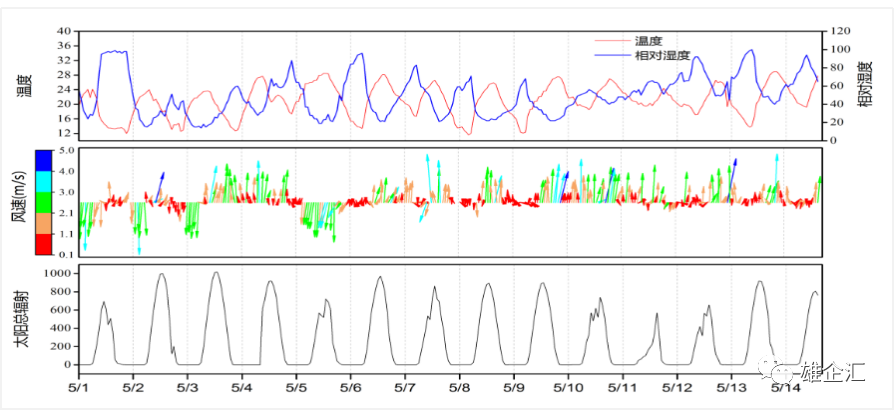This screenshot has height=411, width=894.
Task: Click the 400 tick on the solar radiation axis
Action: [x=62, y=328]
